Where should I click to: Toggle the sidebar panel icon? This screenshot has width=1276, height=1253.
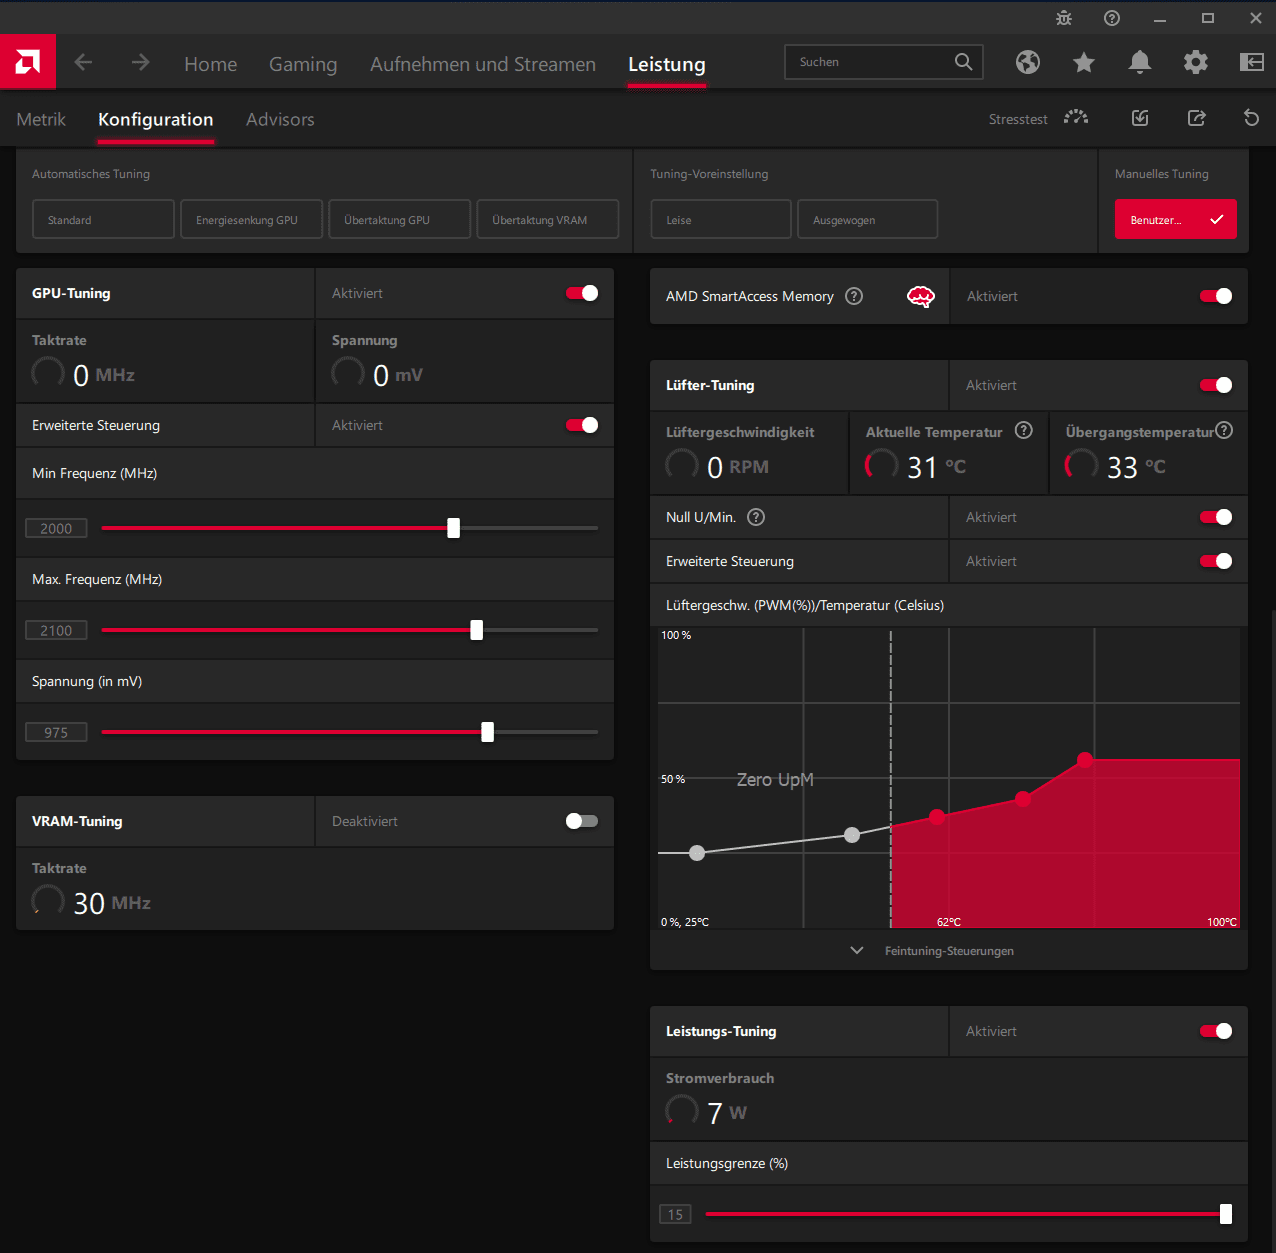(1252, 62)
